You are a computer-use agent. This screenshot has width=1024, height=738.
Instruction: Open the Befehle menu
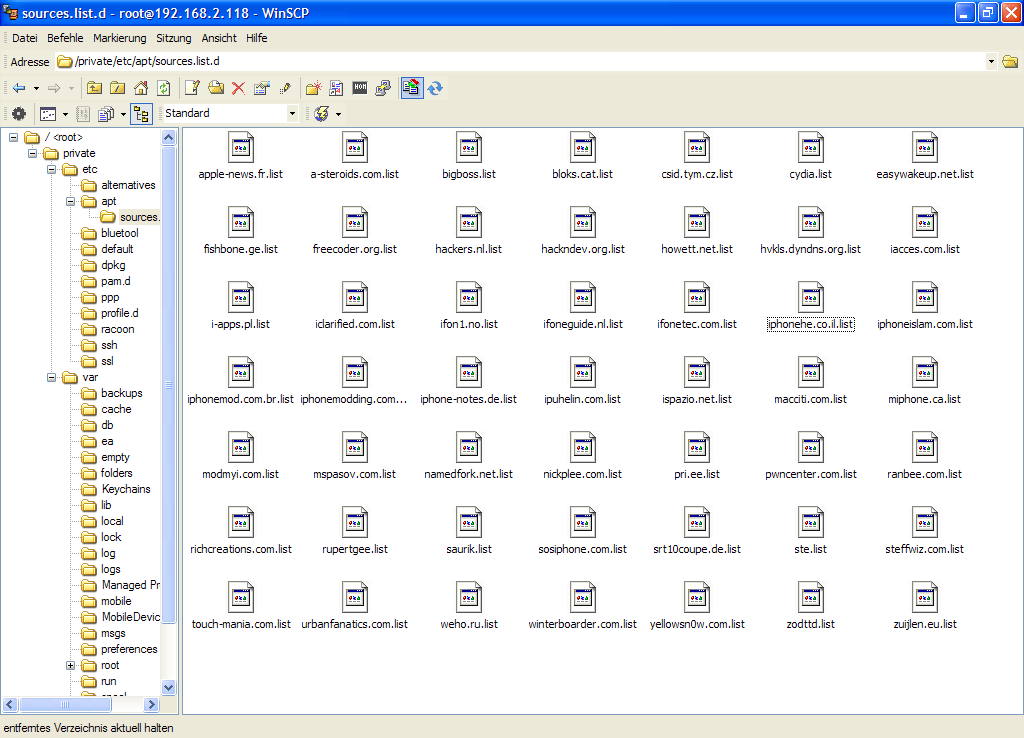click(65, 38)
